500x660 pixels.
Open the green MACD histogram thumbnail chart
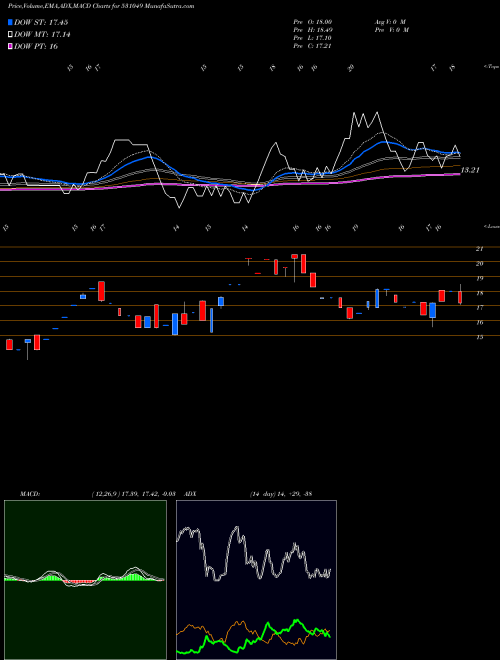click(x=85, y=580)
